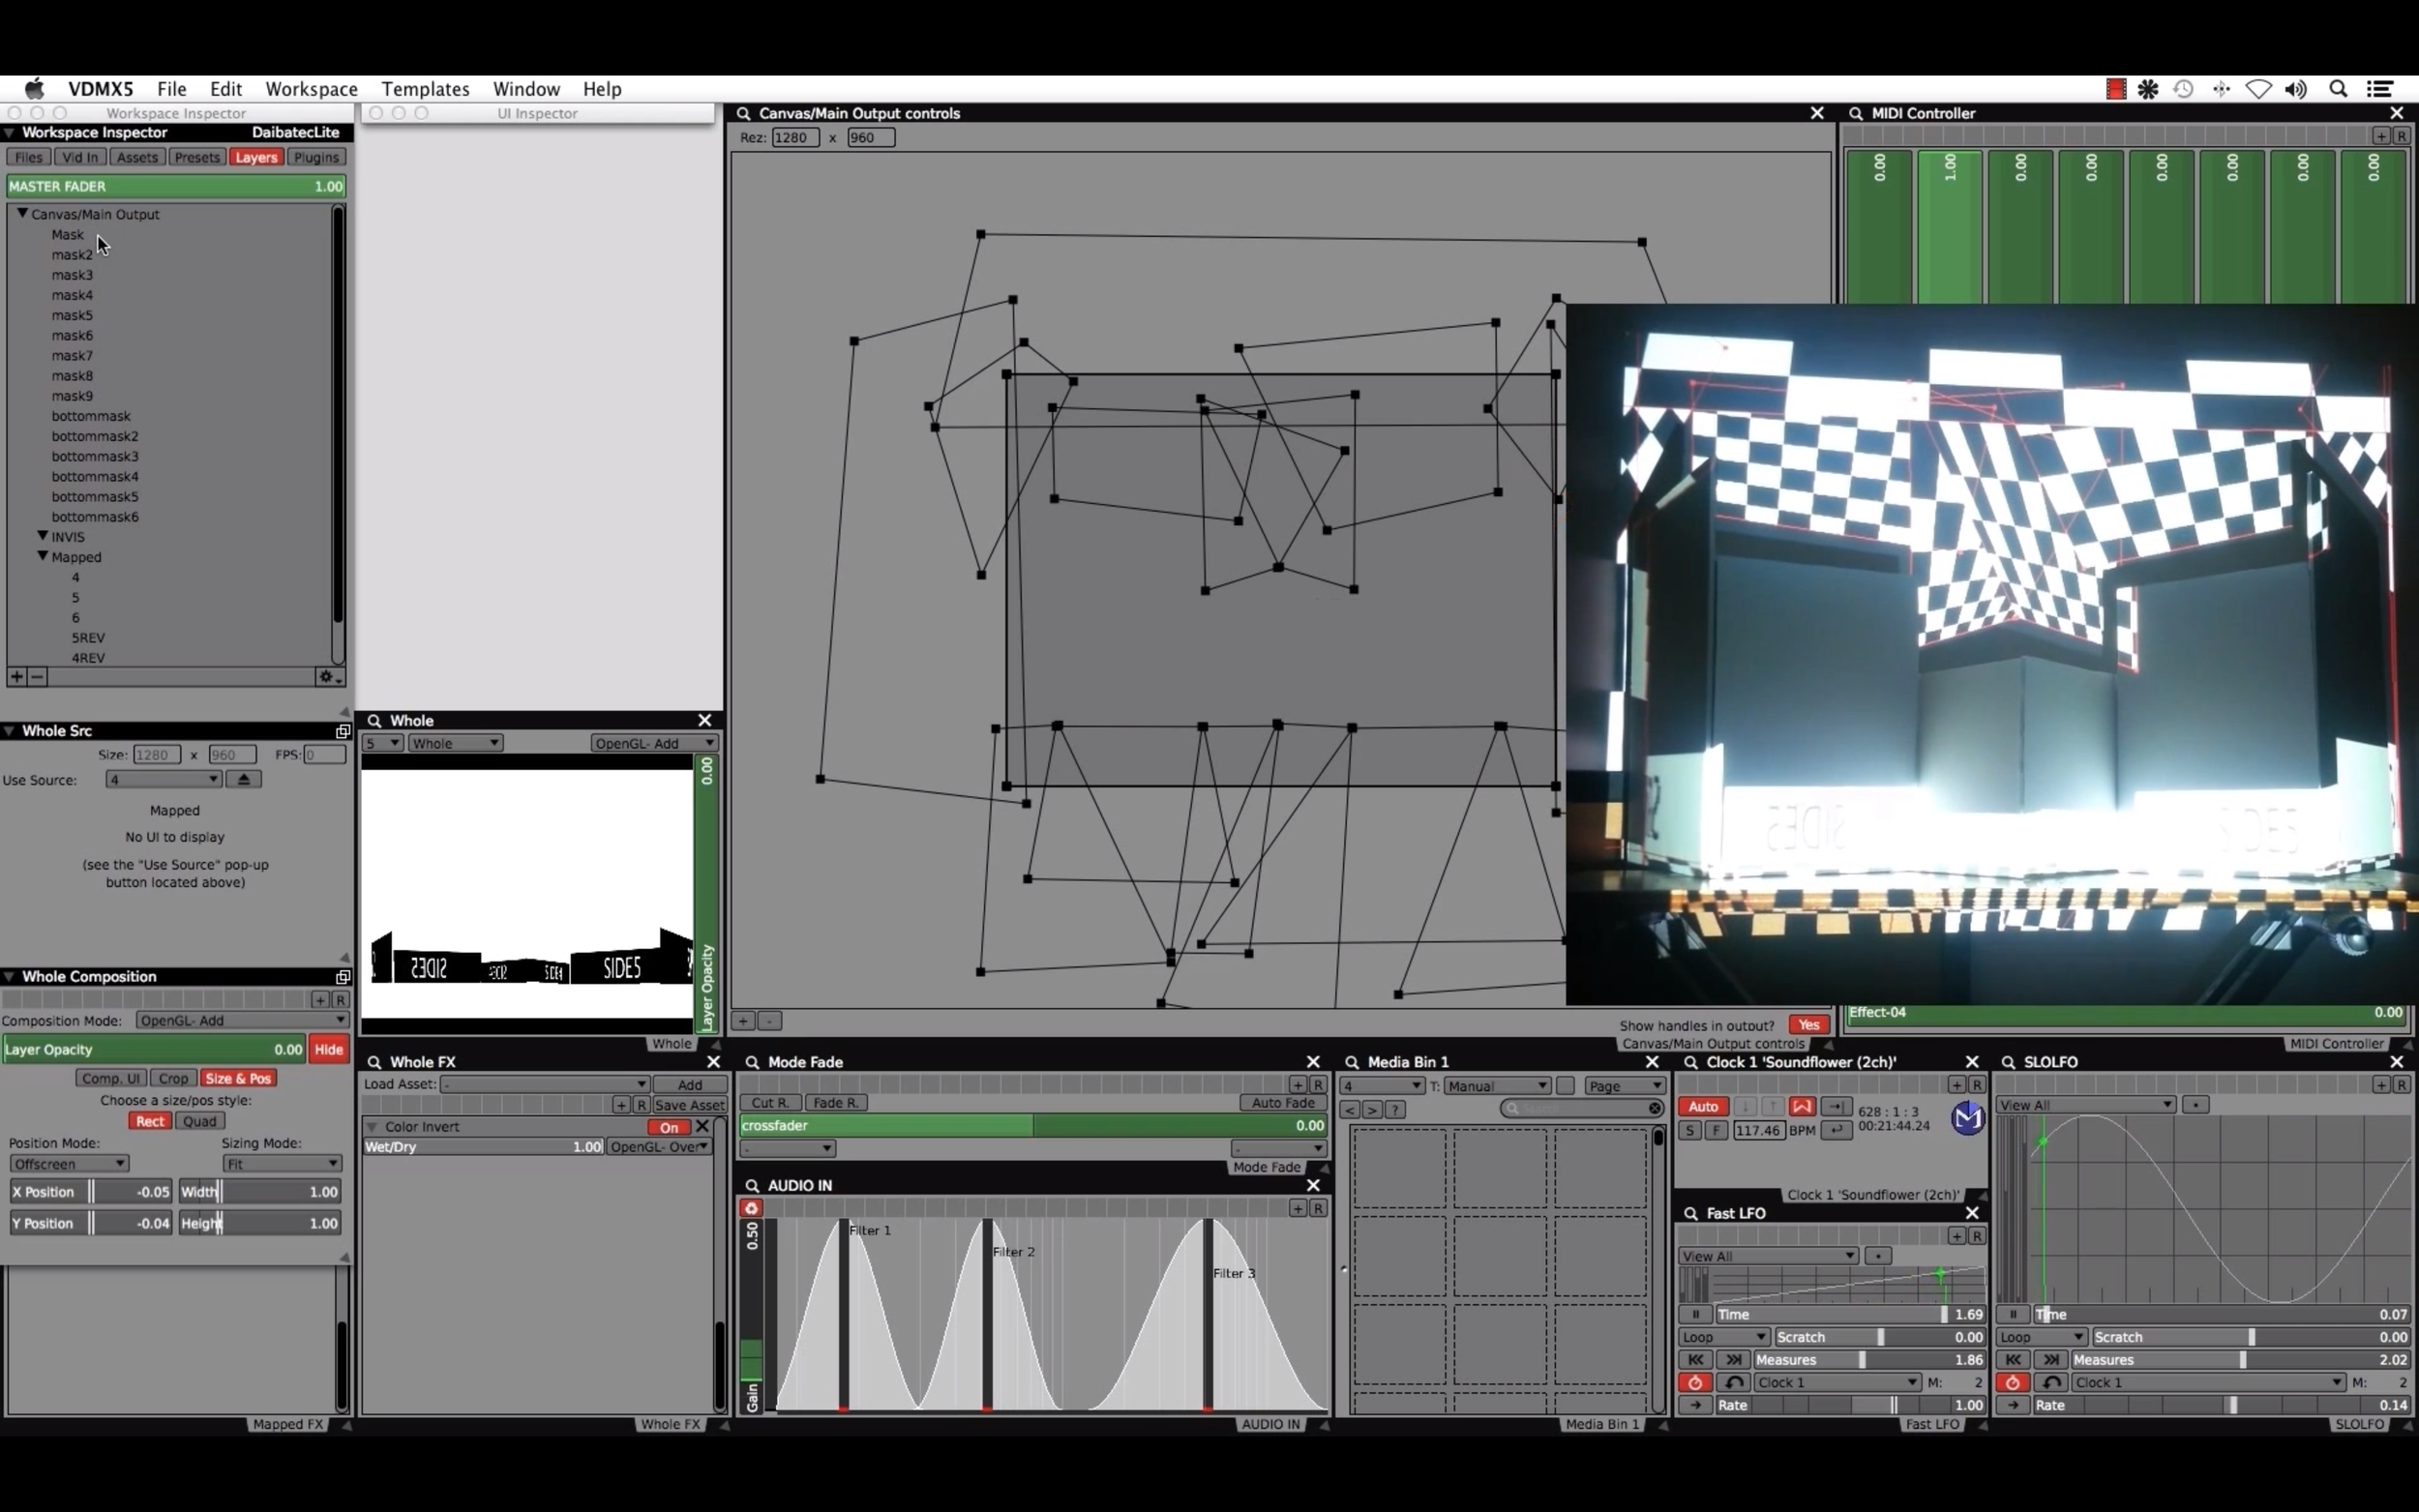Toggle the Layer Opacity Hide button
The image size is (2419, 1512).
[329, 1049]
